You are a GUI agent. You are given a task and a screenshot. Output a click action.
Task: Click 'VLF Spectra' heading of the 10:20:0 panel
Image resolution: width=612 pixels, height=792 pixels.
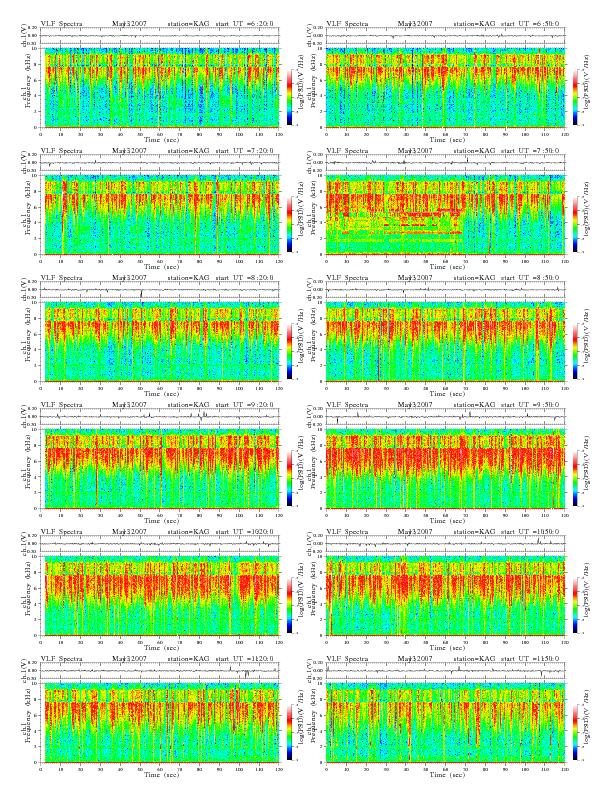click(x=61, y=532)
